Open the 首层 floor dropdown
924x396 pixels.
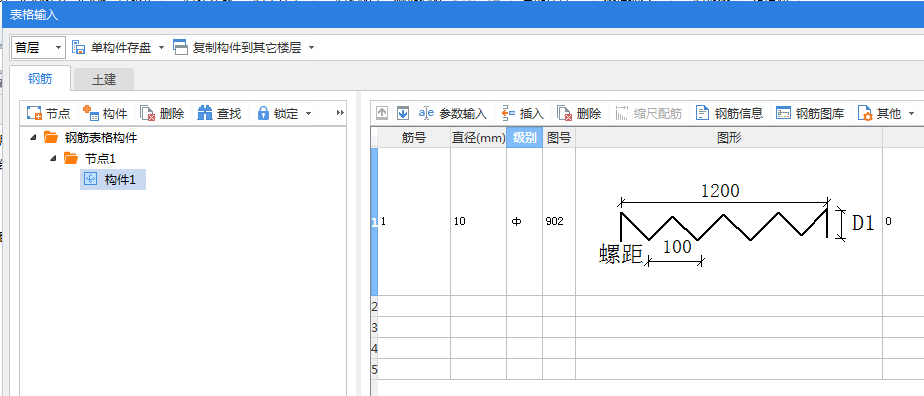(38, 48)
